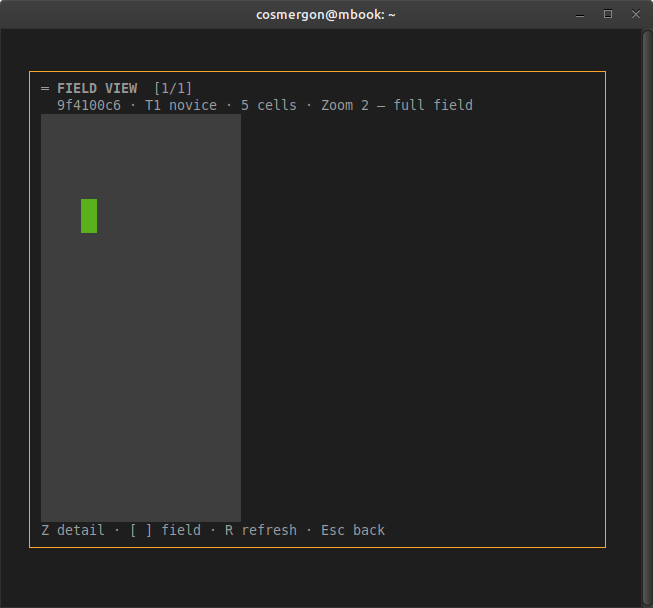Click the terminal title 'cosmergon@mbook: ~'

(326, 15)
